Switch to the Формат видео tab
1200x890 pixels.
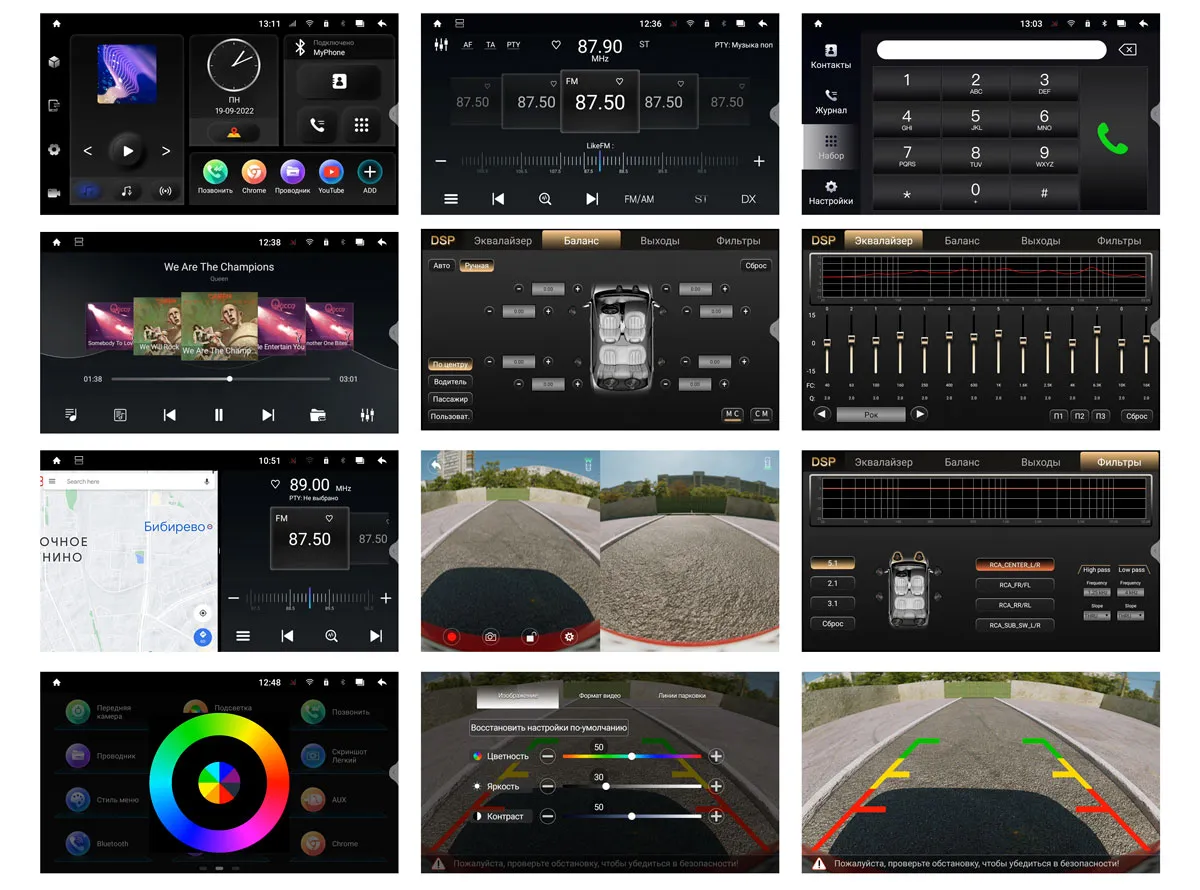pos(600,696)
